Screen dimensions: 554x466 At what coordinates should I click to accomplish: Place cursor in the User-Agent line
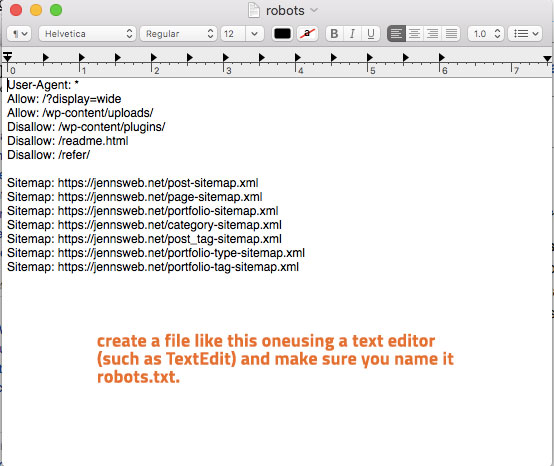[x=43, y=85]
